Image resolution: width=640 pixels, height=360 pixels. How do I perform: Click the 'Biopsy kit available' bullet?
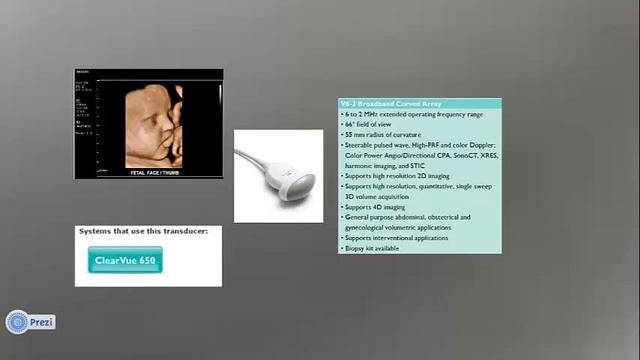coord(372,248)
